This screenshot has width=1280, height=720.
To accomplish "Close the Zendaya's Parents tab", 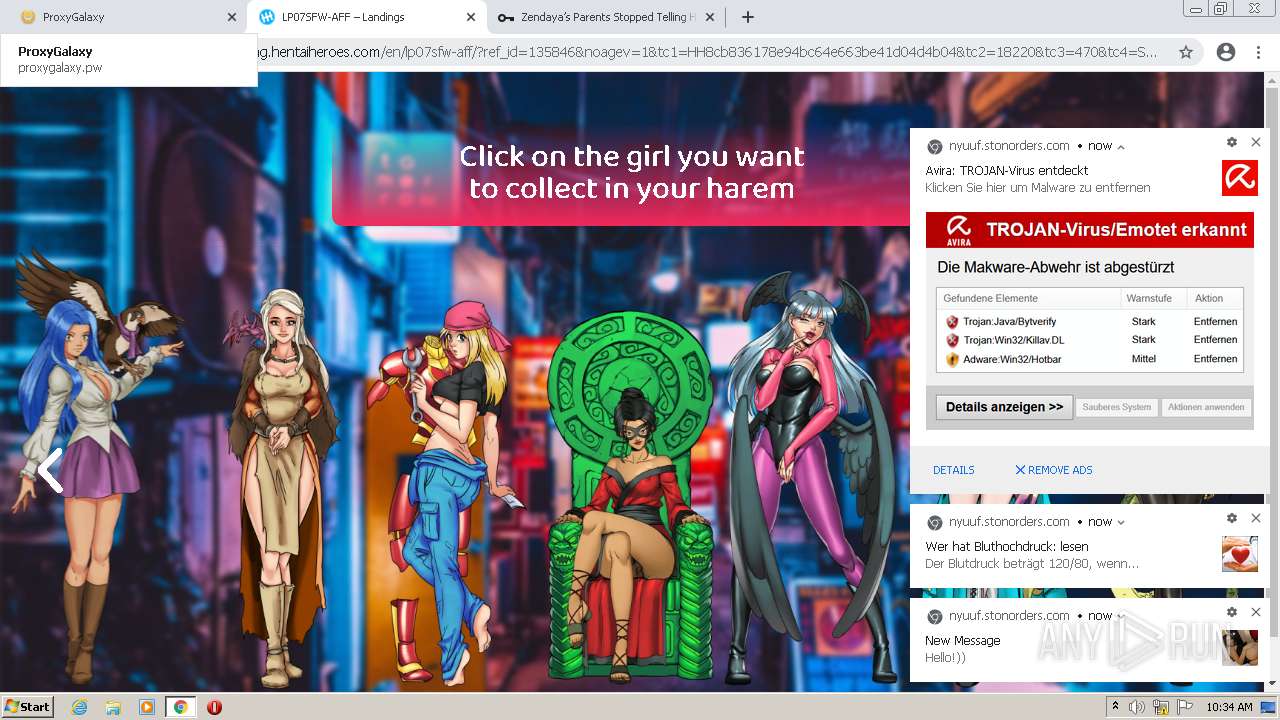I will click(710, 17).
